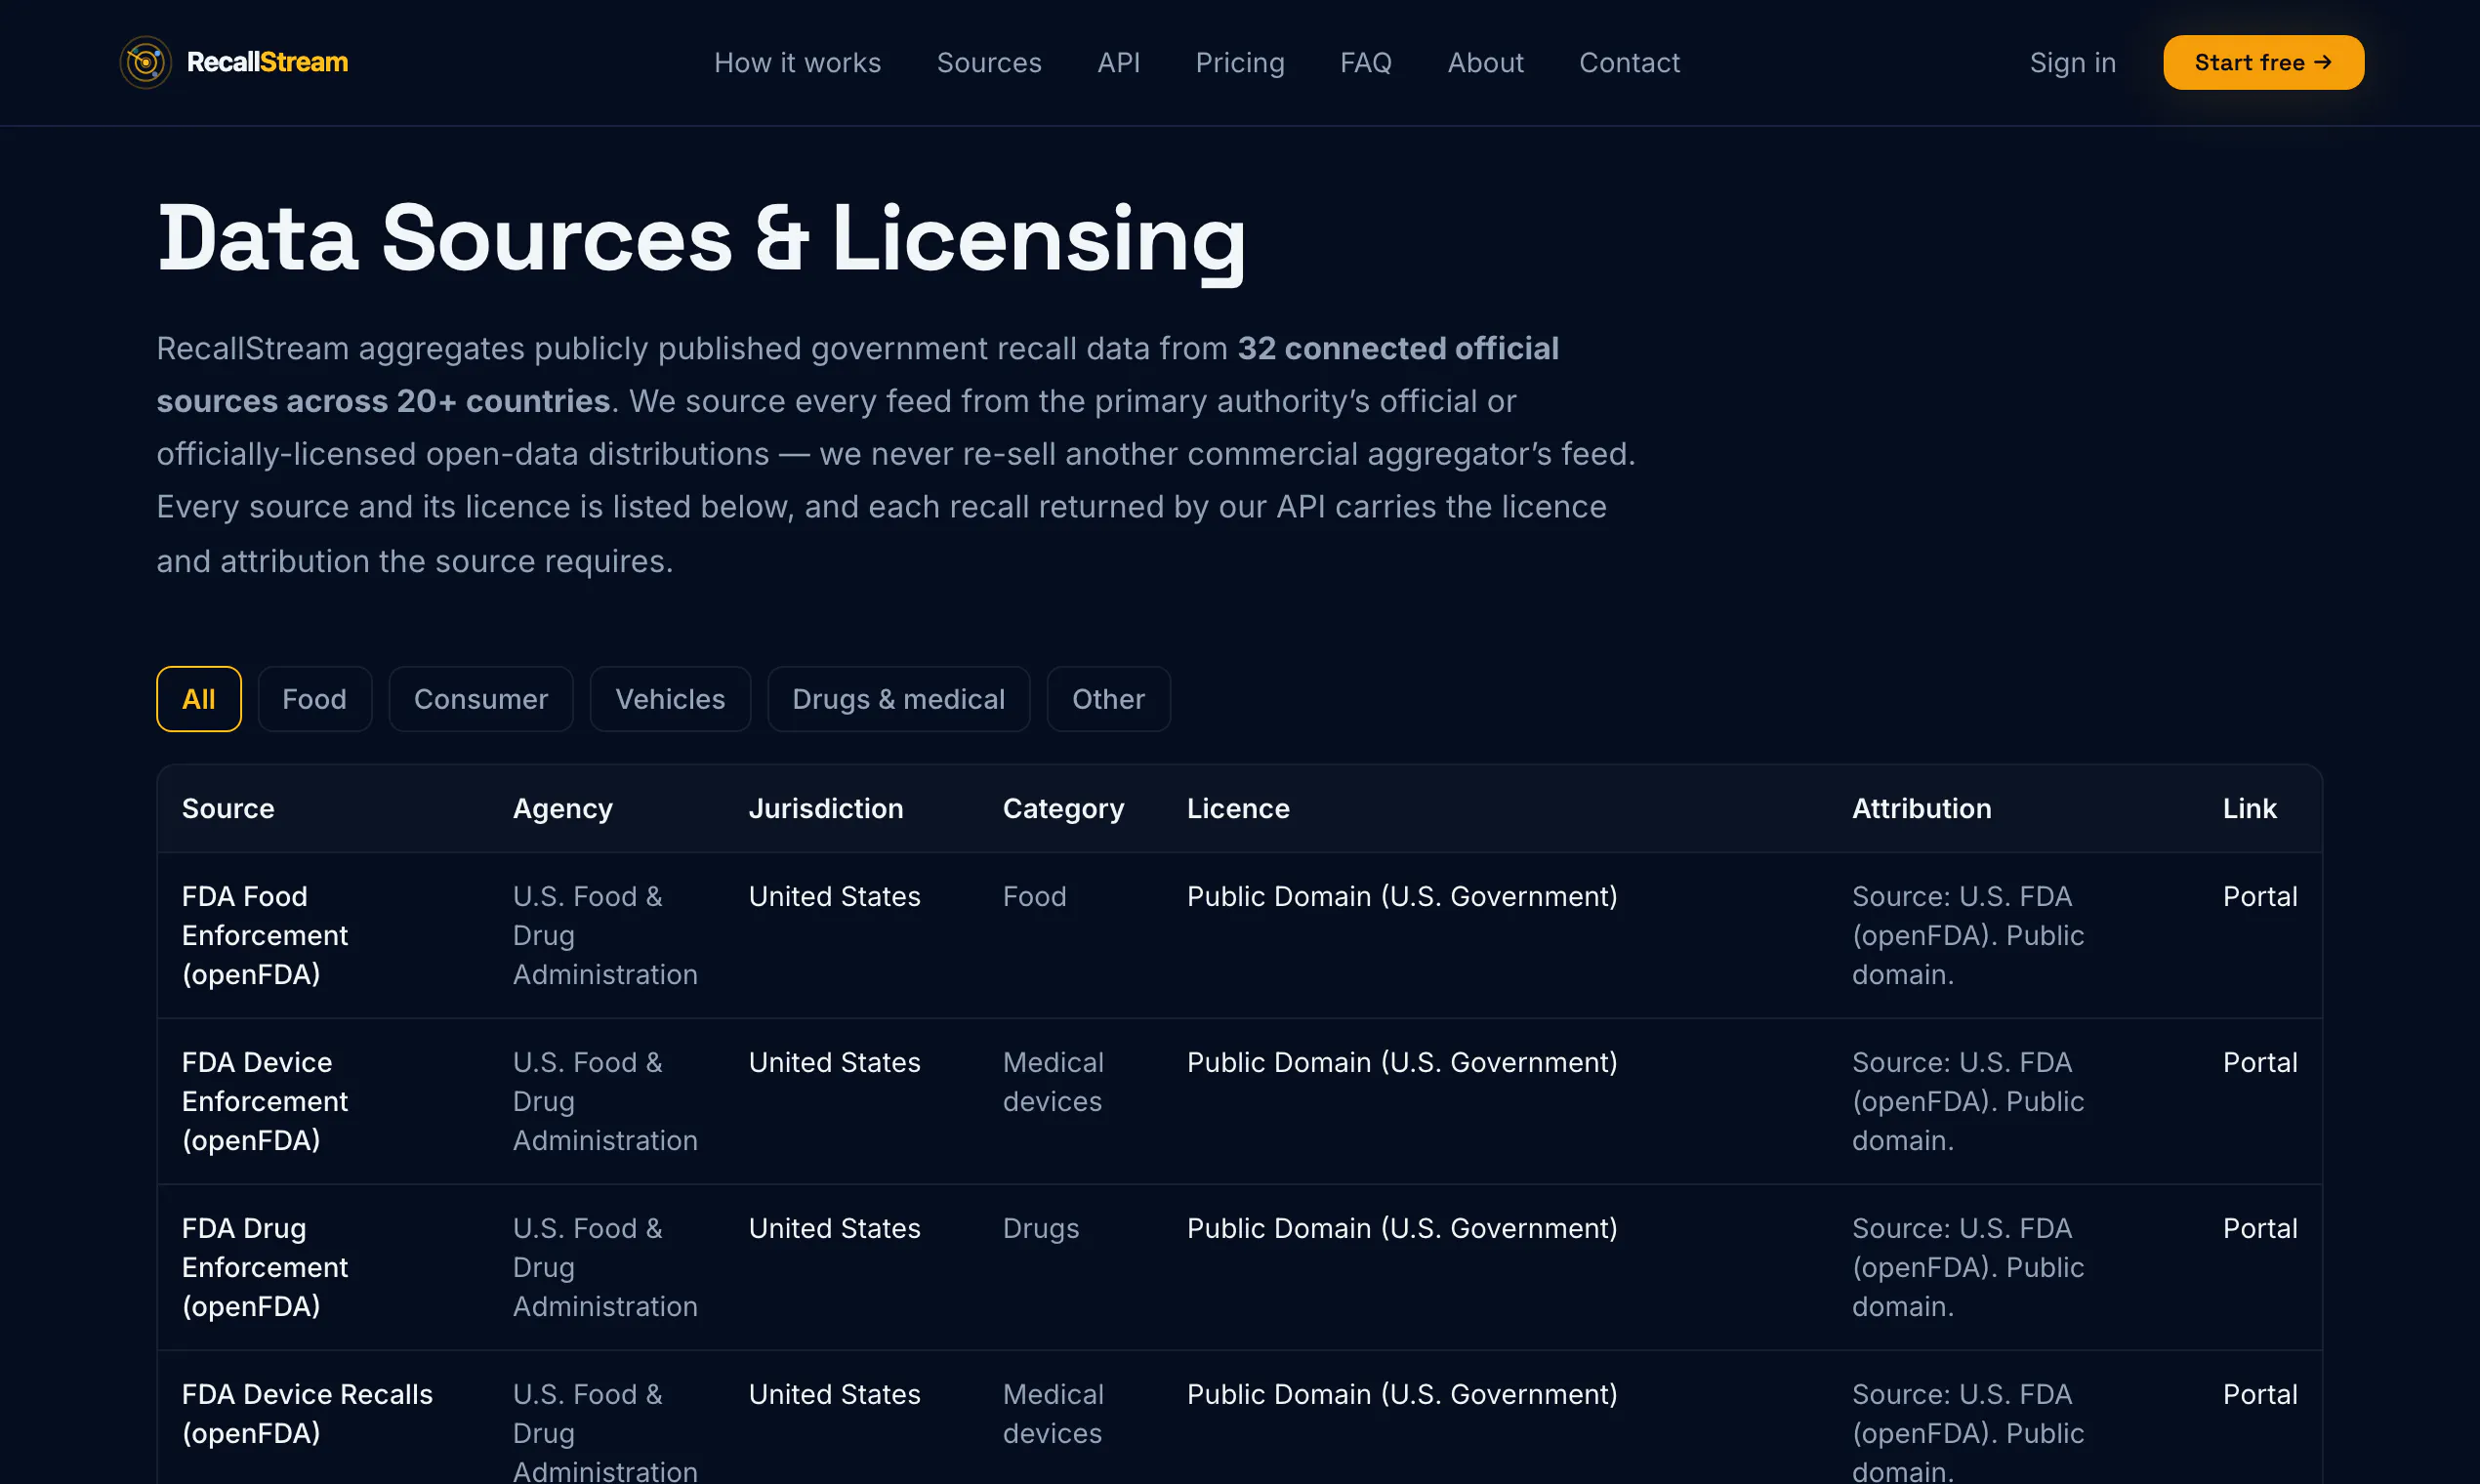Click Public Domain licence in FDA Food row

(1402, 896)
